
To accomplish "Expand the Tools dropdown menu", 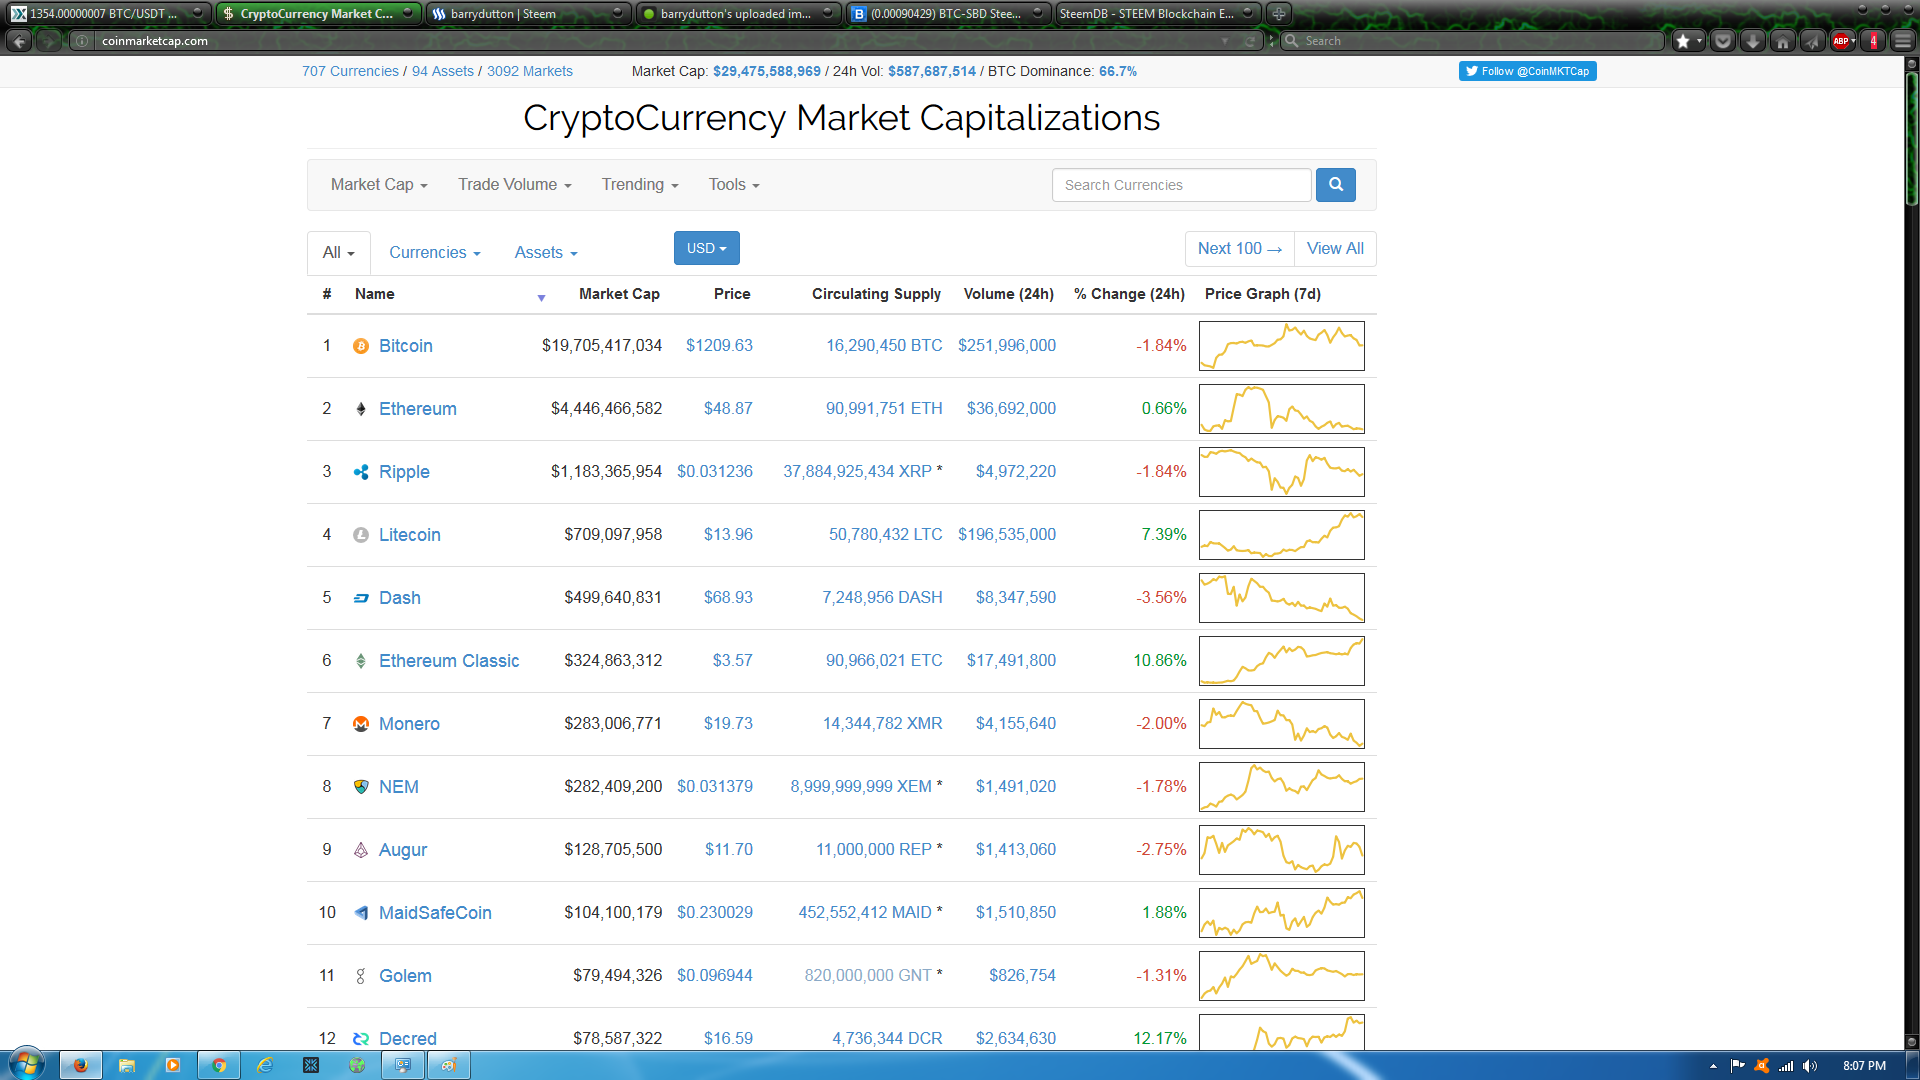I will click(x=734, y=185).
